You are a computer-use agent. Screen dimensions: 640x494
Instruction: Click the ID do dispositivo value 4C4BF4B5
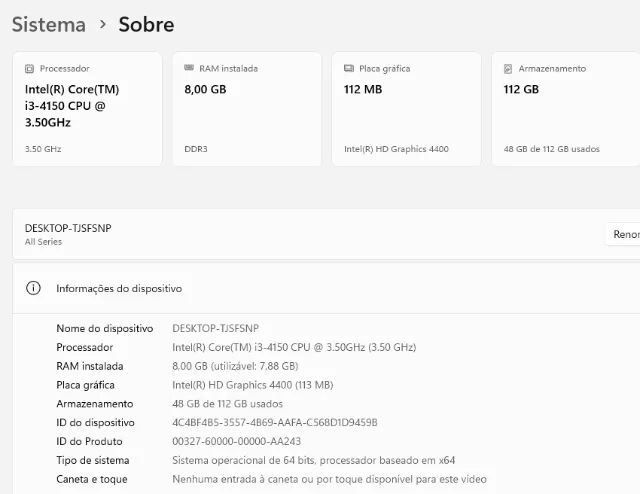pos(275,423)
